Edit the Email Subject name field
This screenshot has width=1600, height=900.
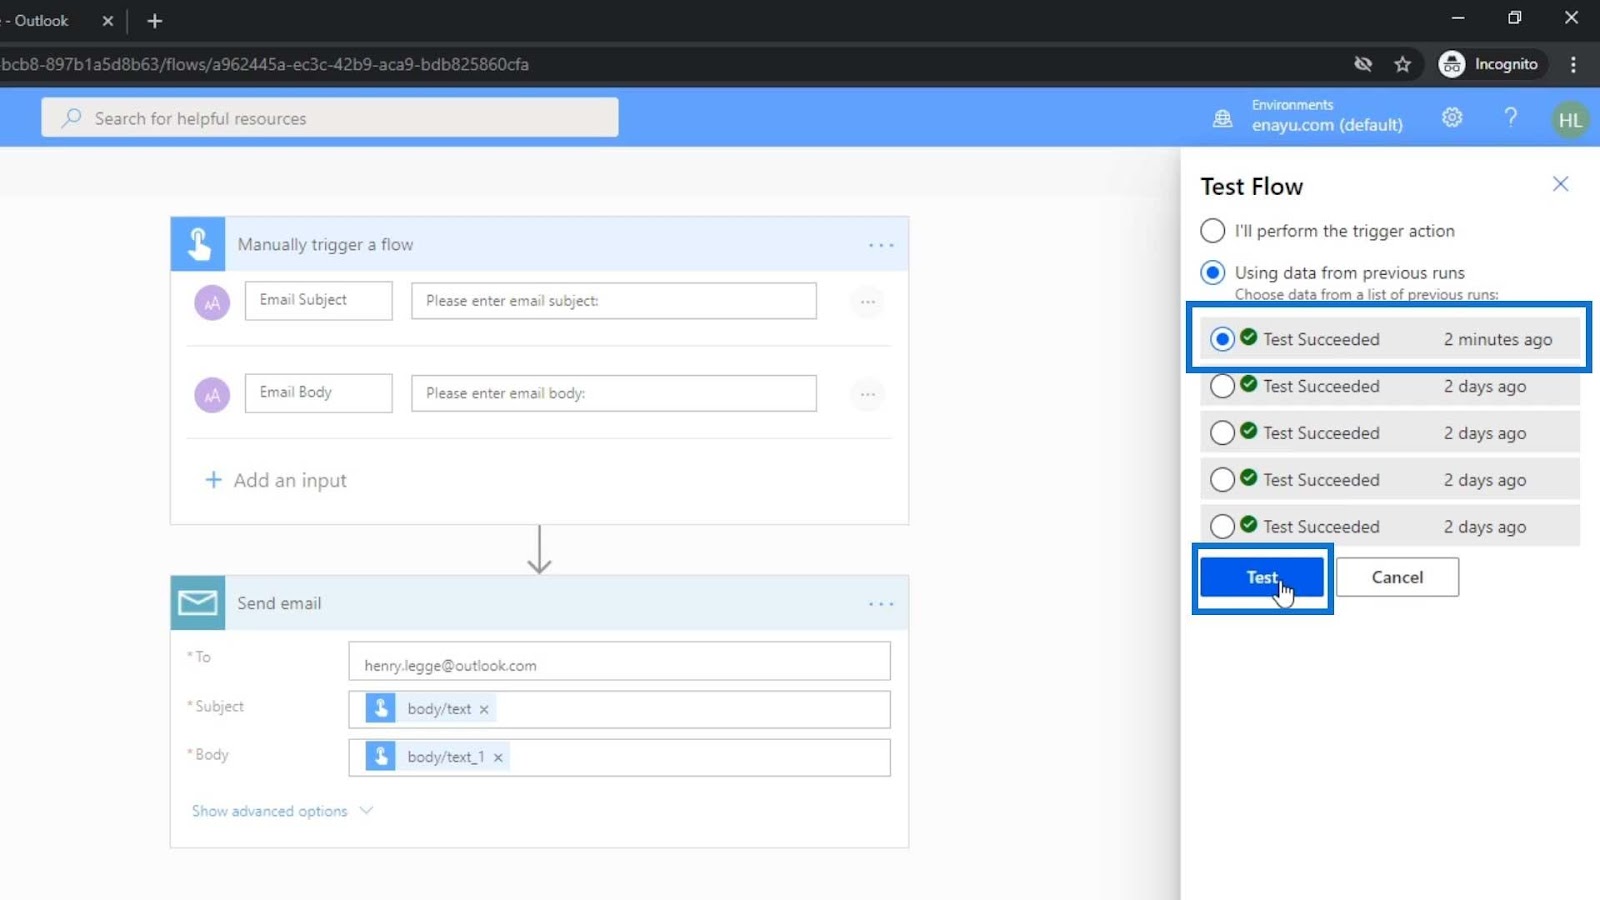(319, 300)
